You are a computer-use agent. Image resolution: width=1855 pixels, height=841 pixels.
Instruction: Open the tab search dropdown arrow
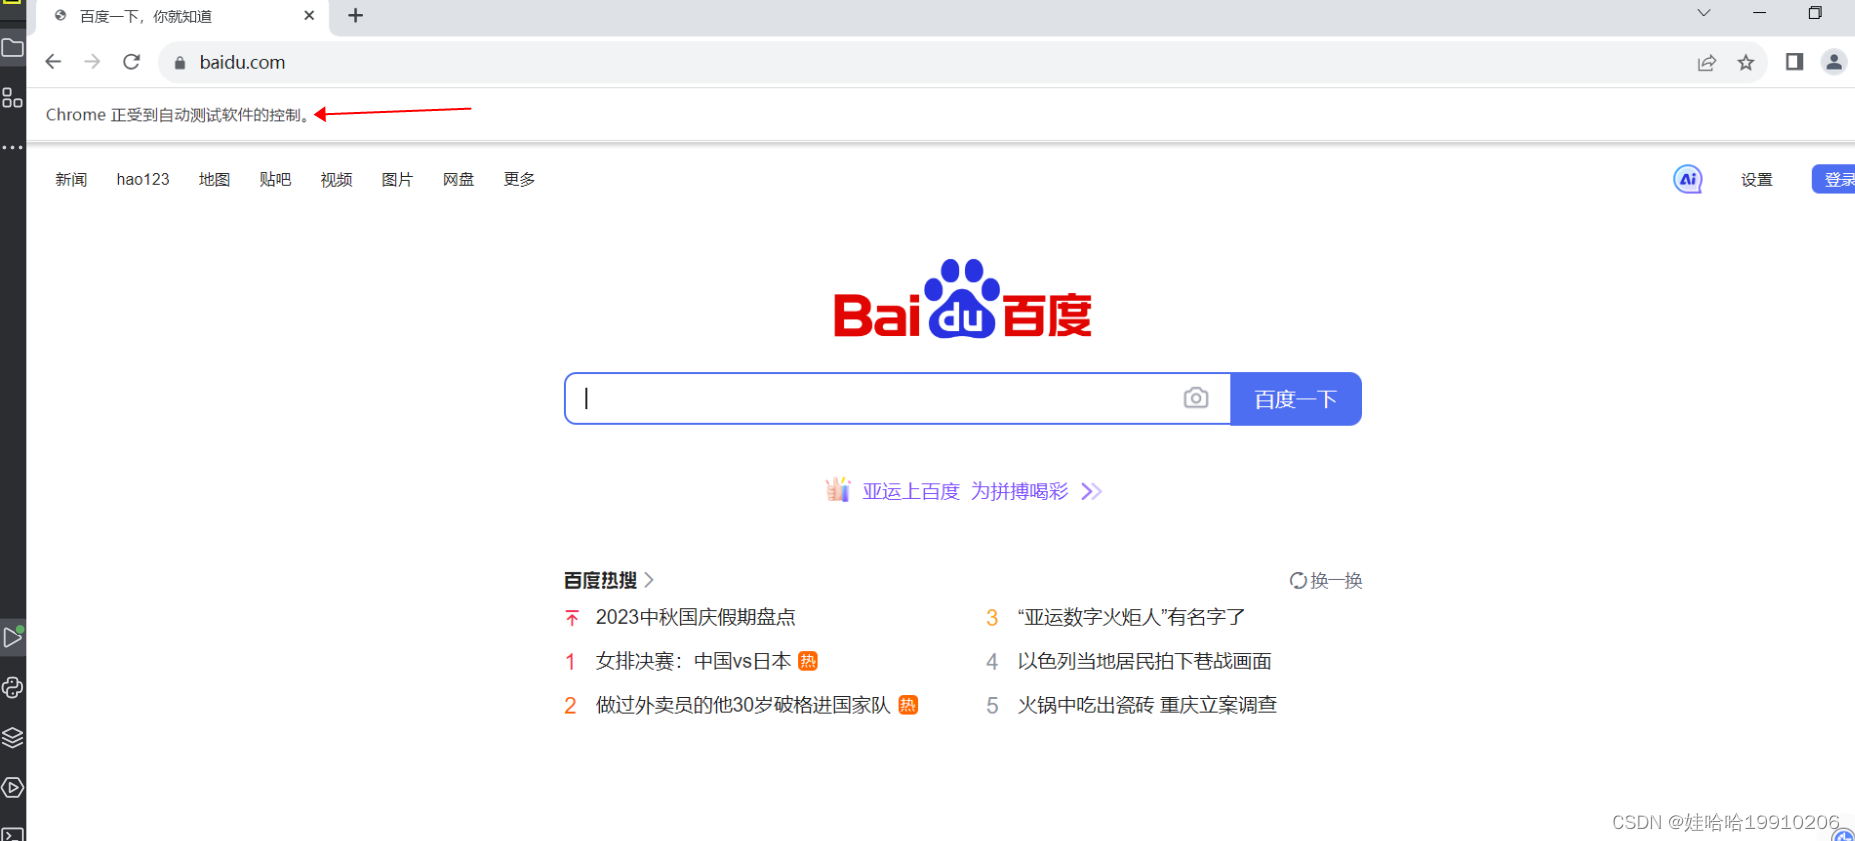click(x=1704, y=13)
